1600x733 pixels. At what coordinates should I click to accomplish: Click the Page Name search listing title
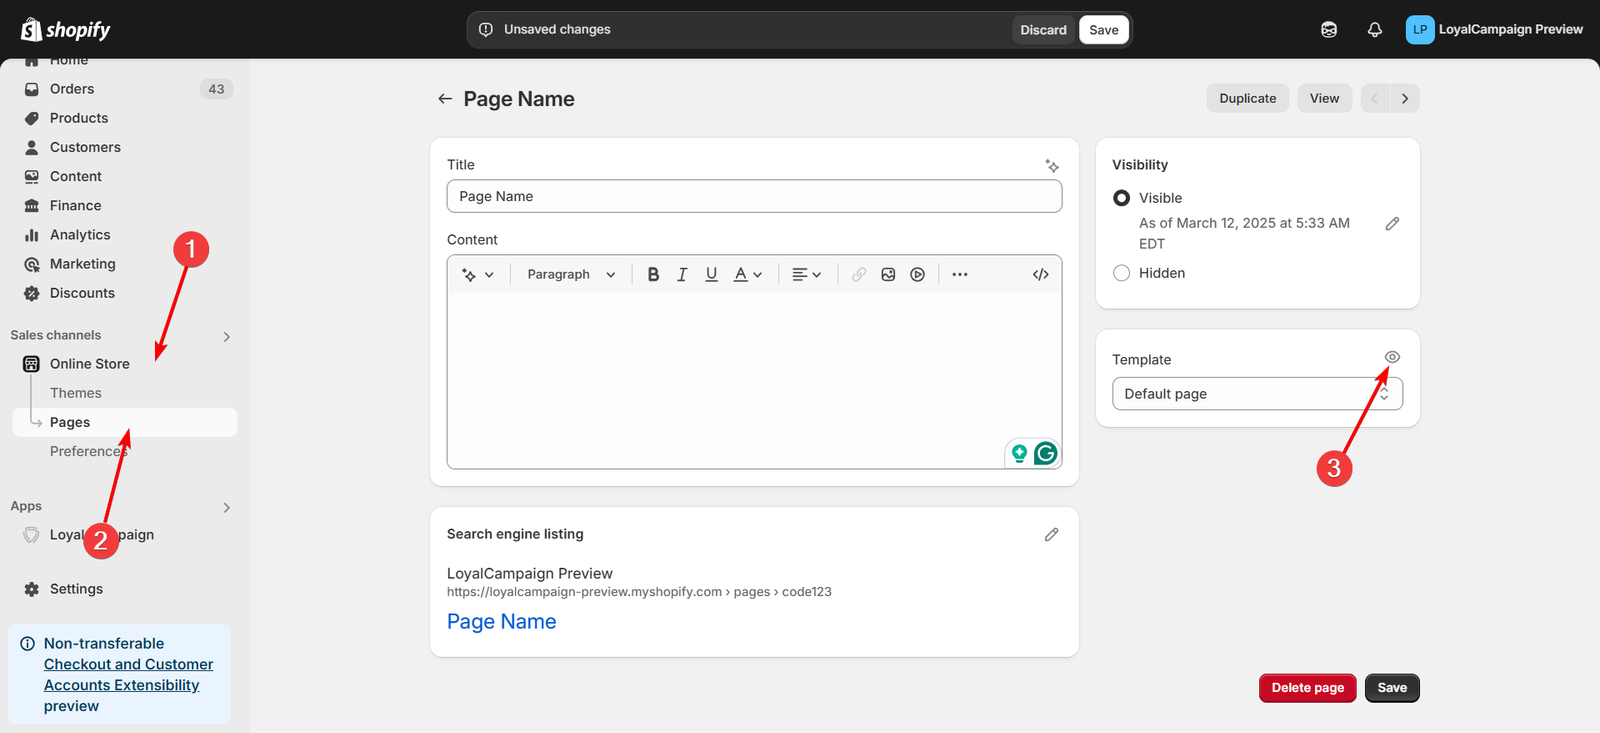point(502,622)
